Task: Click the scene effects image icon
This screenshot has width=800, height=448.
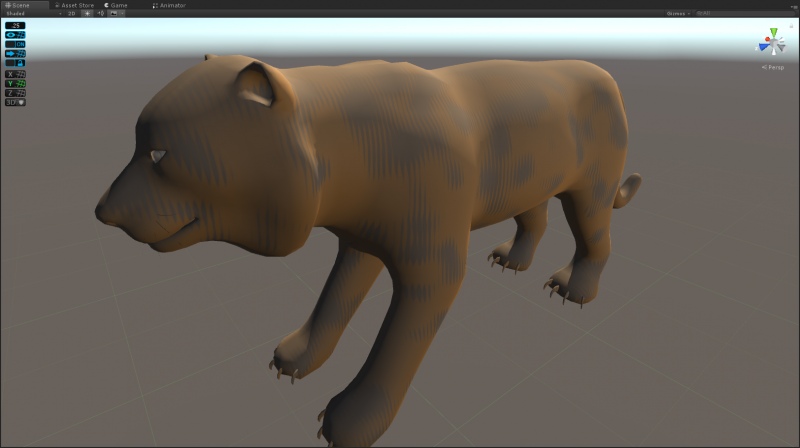Action: coord(113,14)
